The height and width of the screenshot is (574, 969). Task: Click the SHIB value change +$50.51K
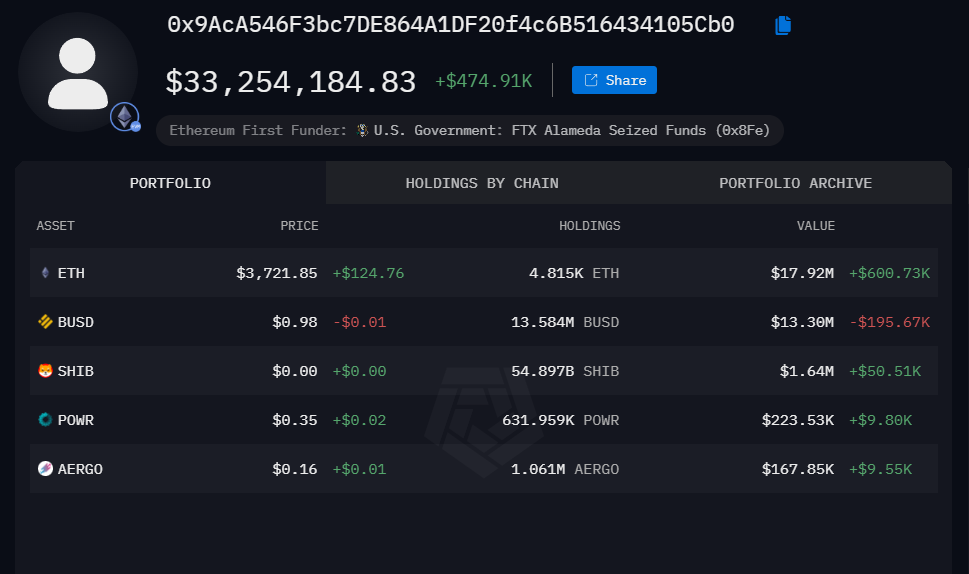pos(885,371)
